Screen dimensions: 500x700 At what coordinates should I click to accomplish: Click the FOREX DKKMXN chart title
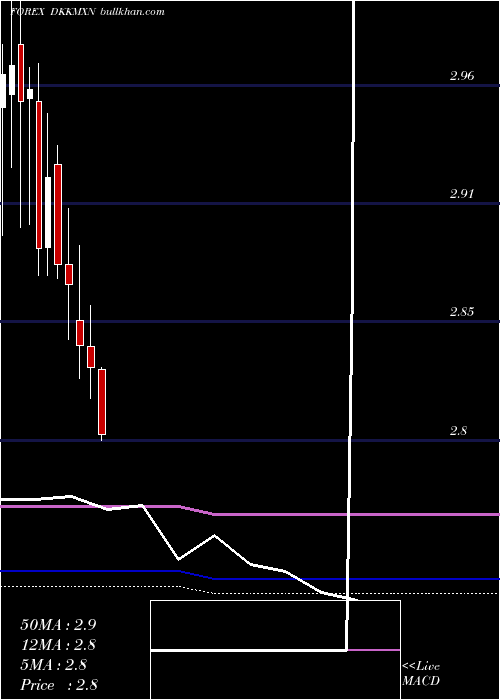tap(53, 12)
